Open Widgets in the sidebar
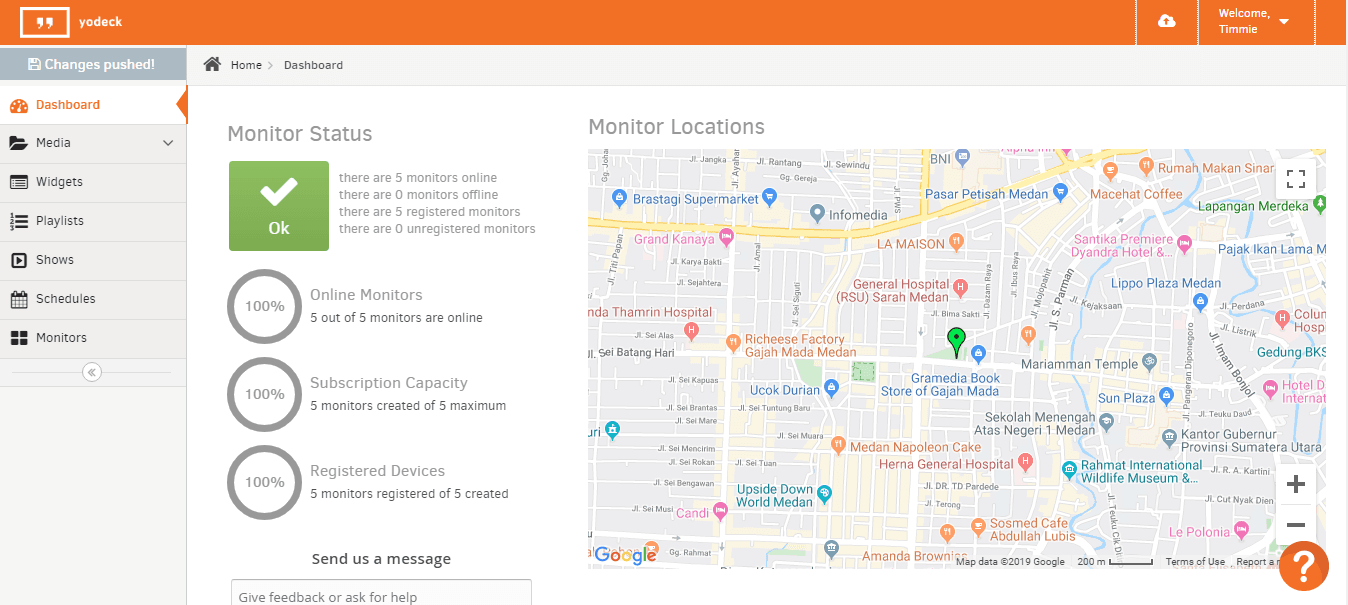 (59, 182)
